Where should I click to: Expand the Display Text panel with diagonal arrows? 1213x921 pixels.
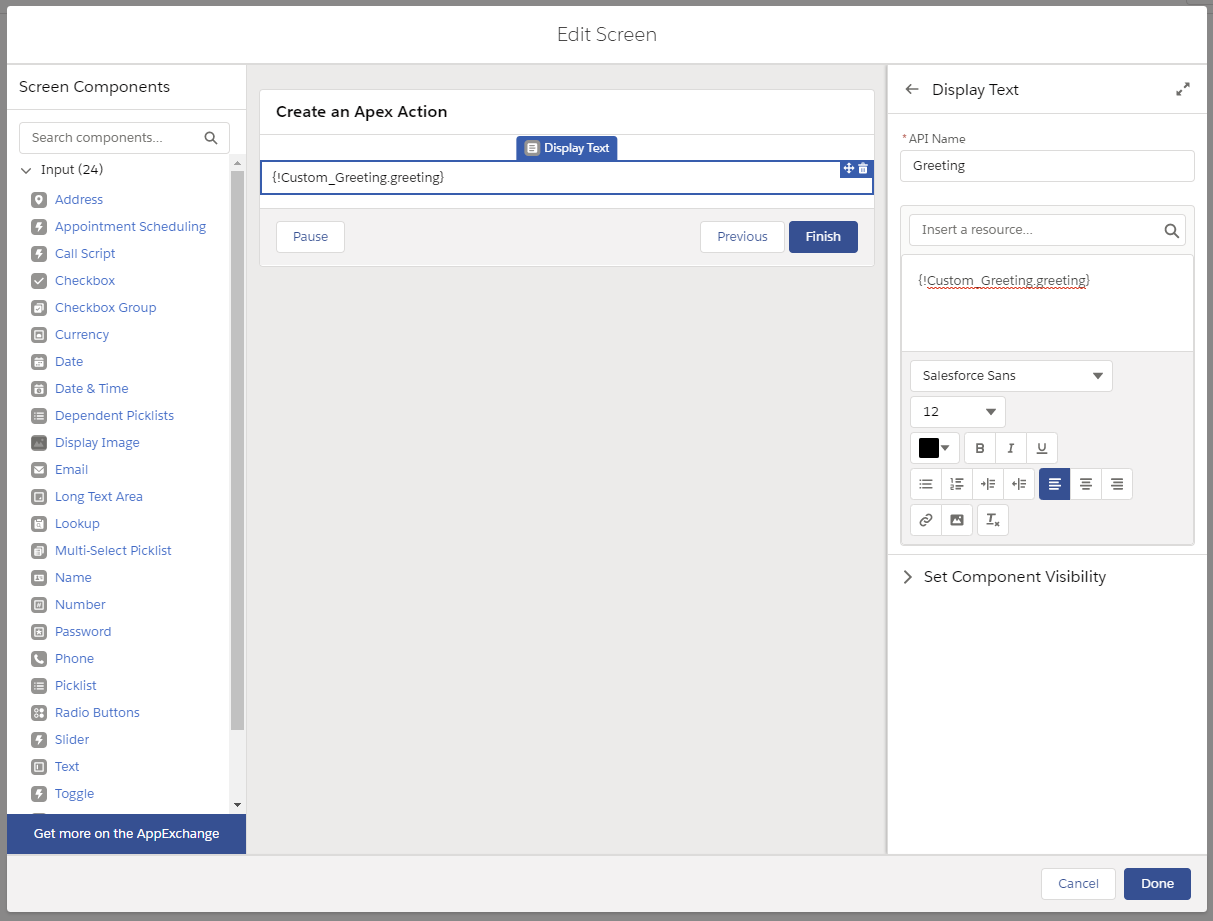click(1183, 88)
